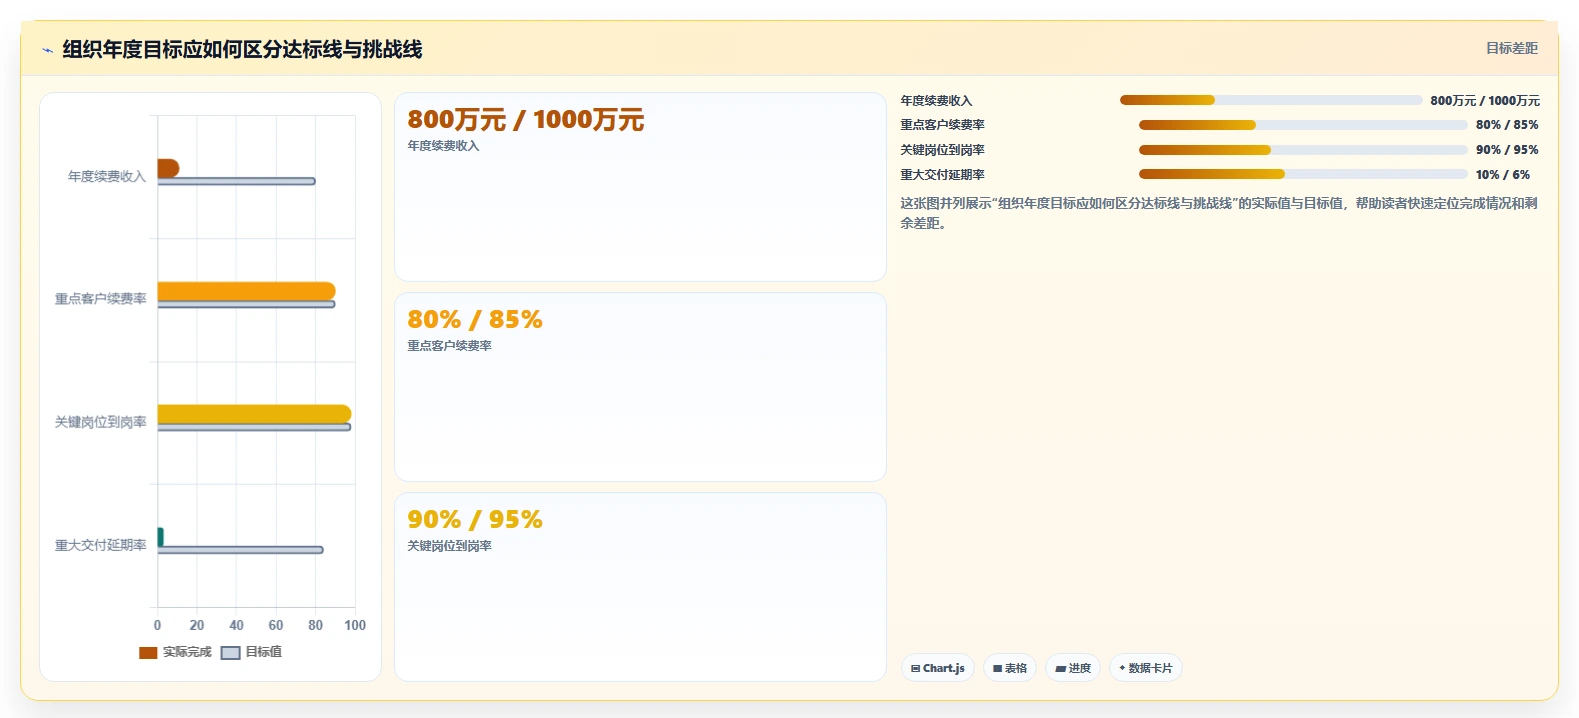Click the 表格 tag

pos(1010,668)
